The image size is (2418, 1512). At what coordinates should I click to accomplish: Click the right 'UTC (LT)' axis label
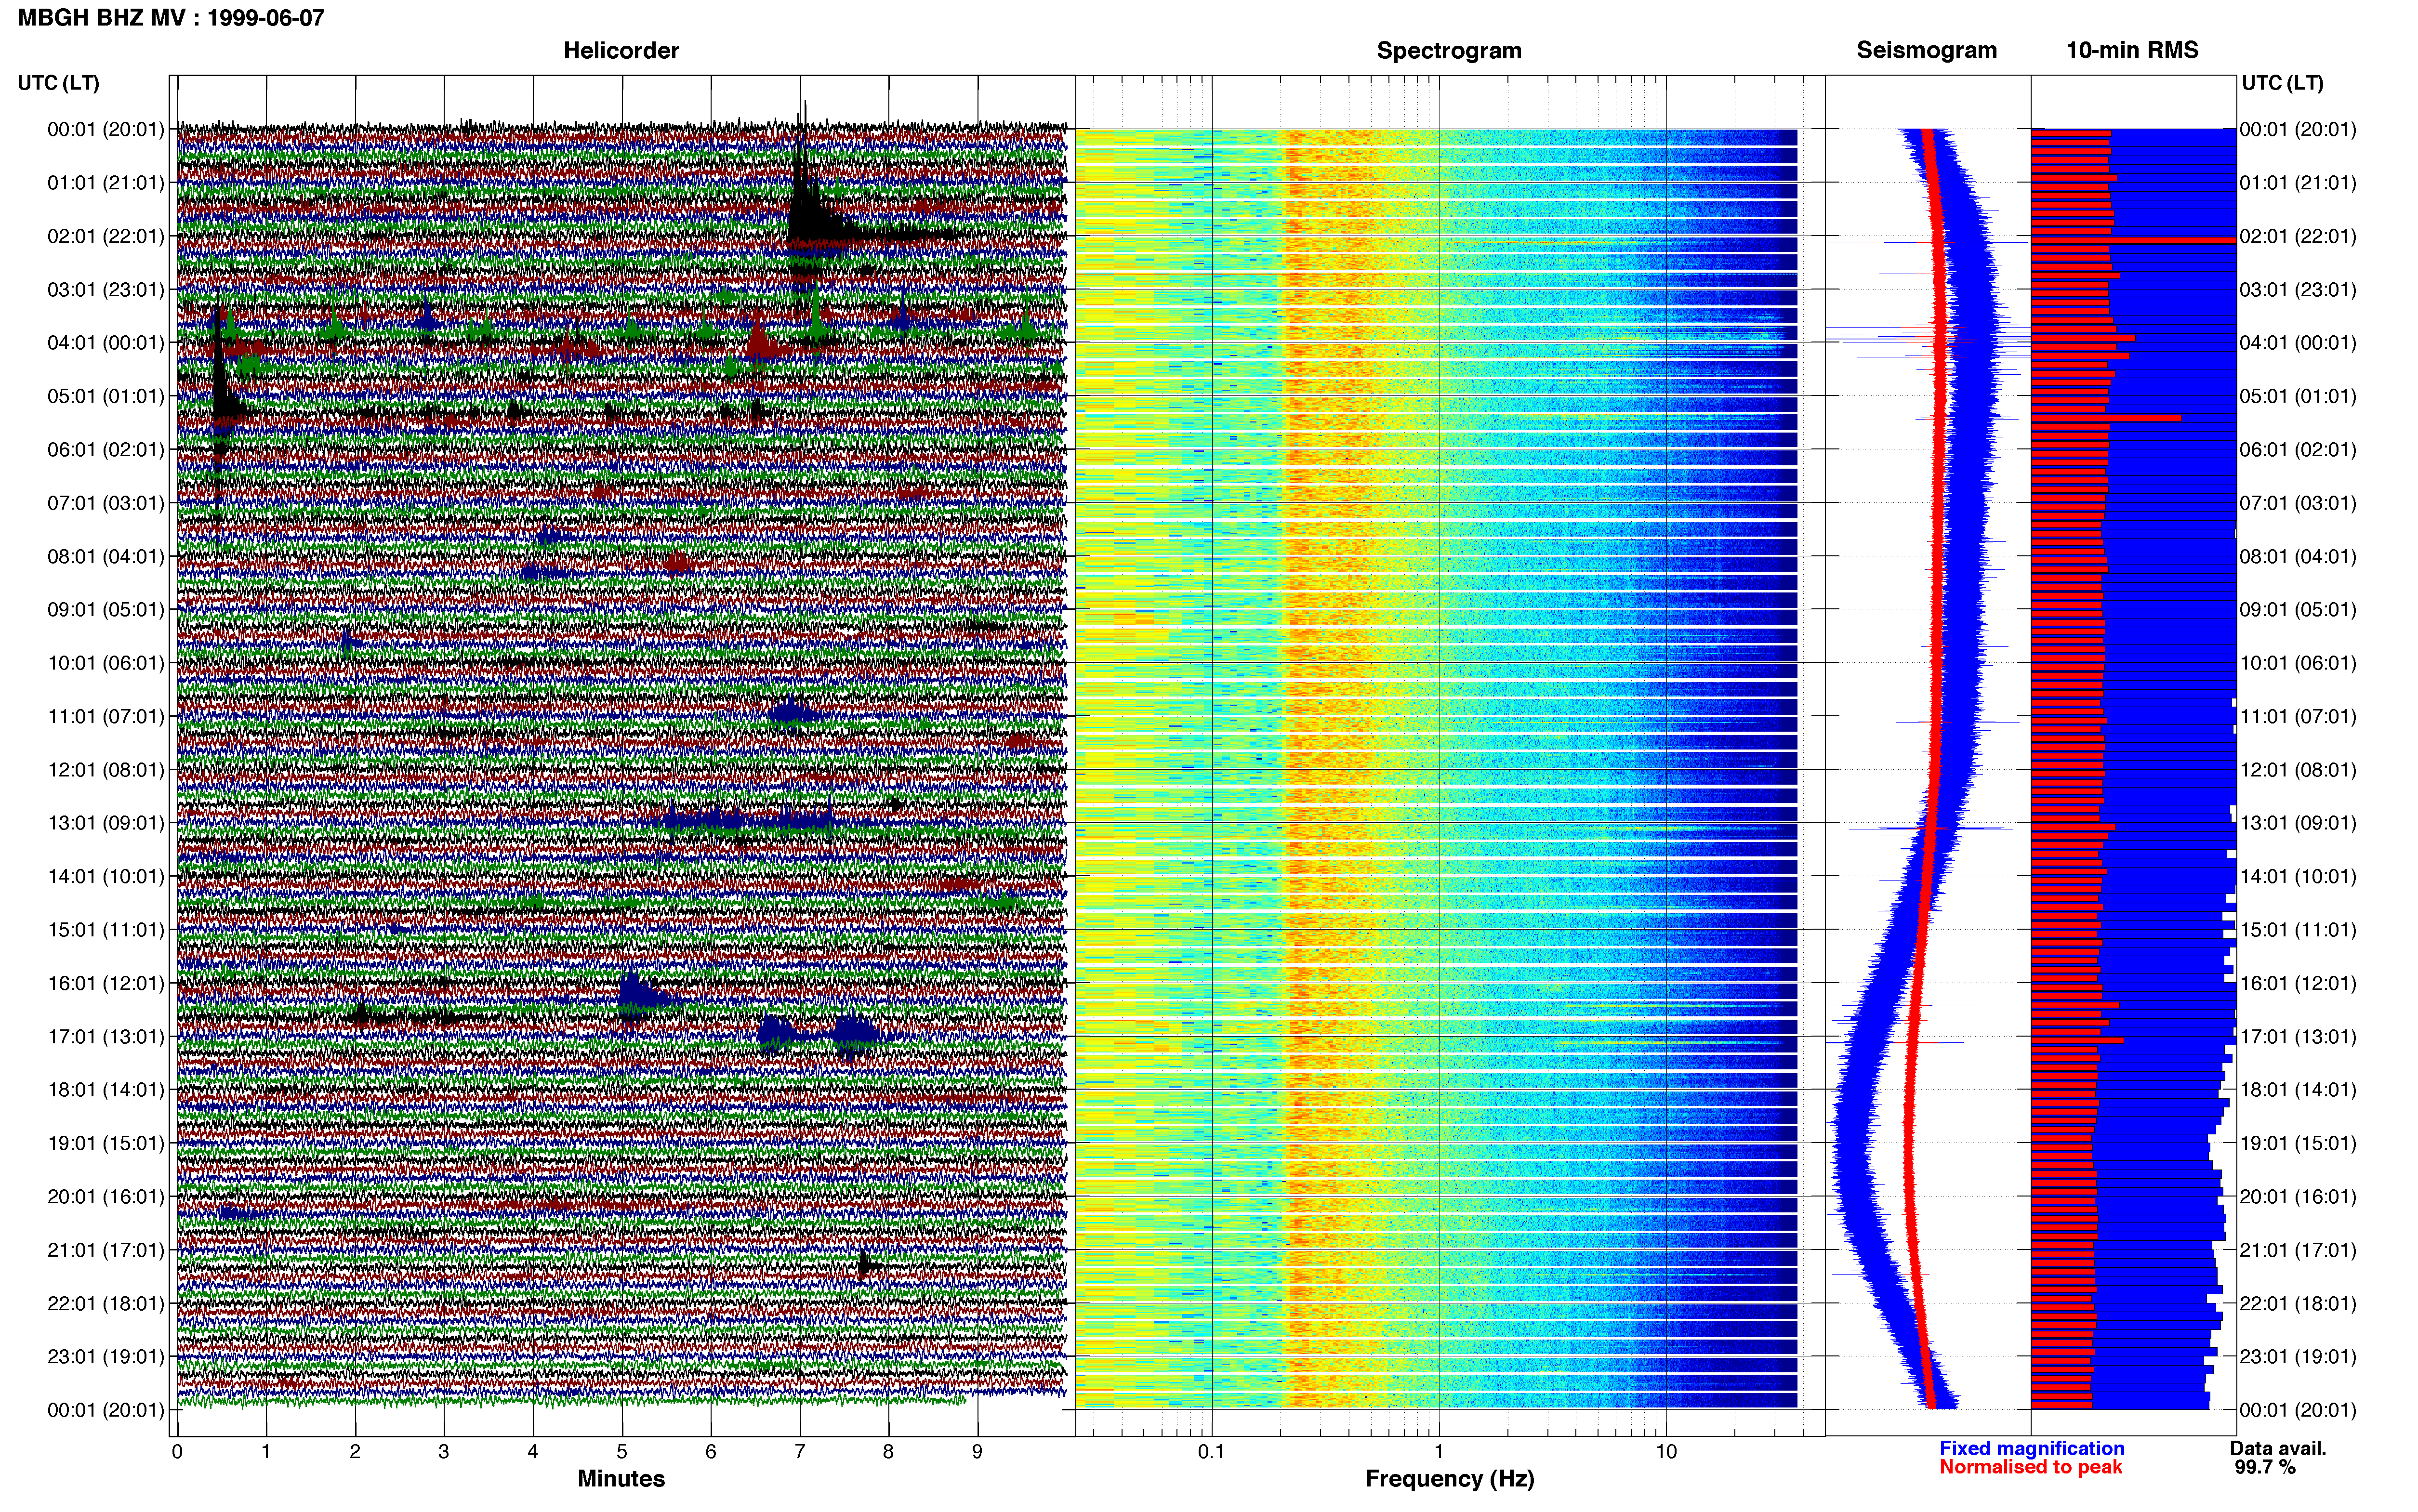pyautogui.click(x=2282, y=82)
